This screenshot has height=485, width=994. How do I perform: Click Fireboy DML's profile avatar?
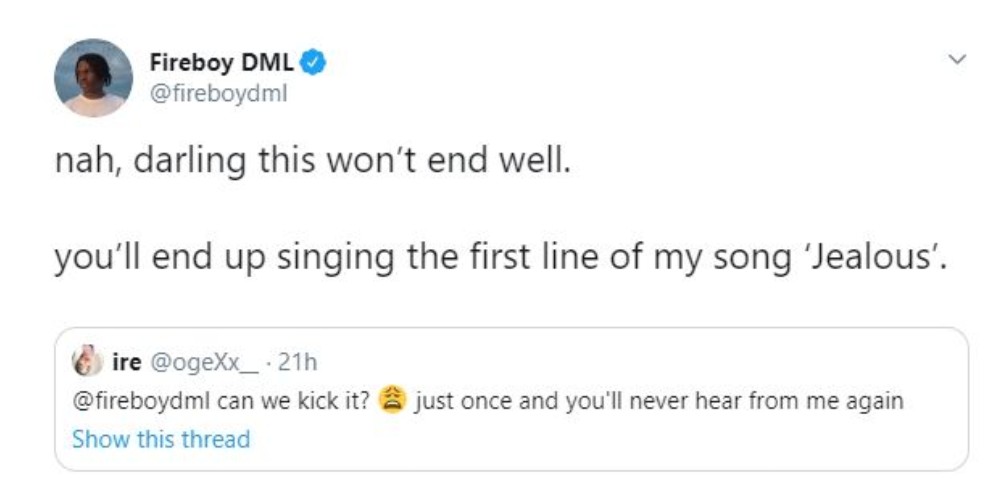(93, 78)
